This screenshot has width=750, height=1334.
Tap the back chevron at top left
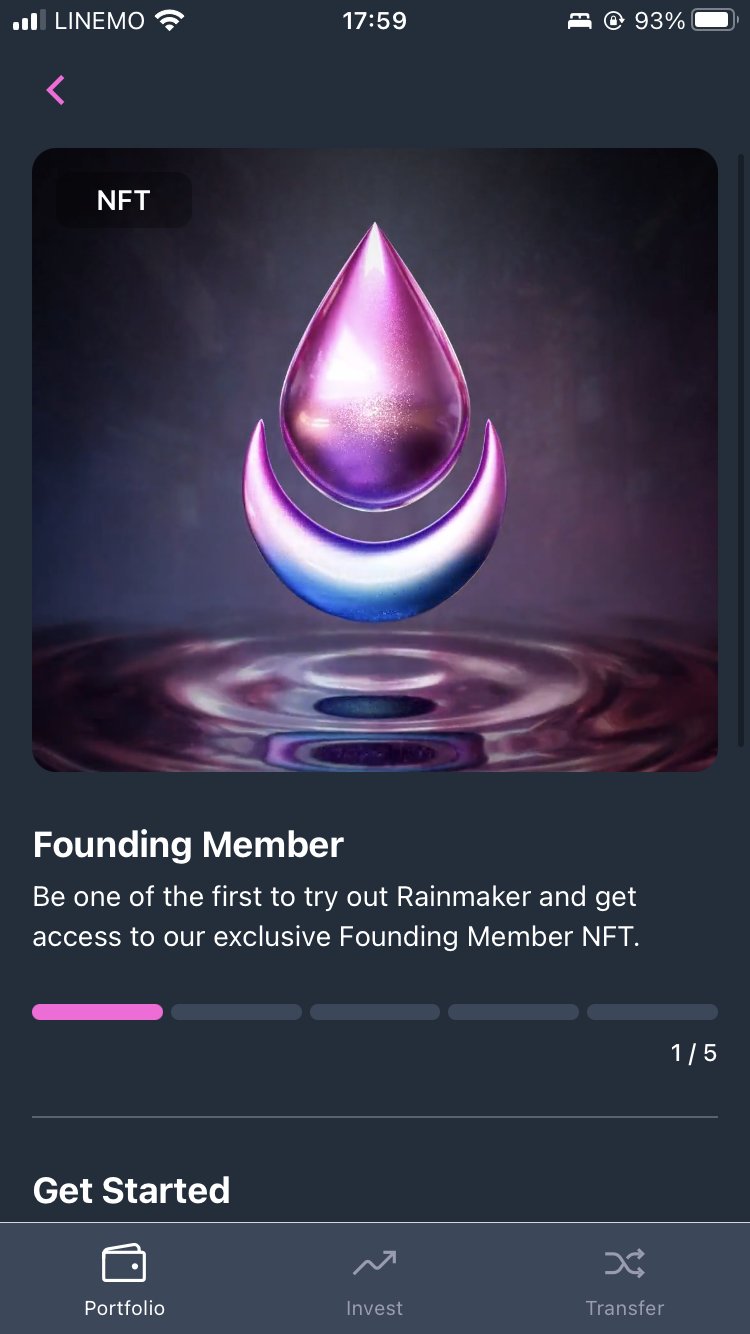tap(56, 90)
